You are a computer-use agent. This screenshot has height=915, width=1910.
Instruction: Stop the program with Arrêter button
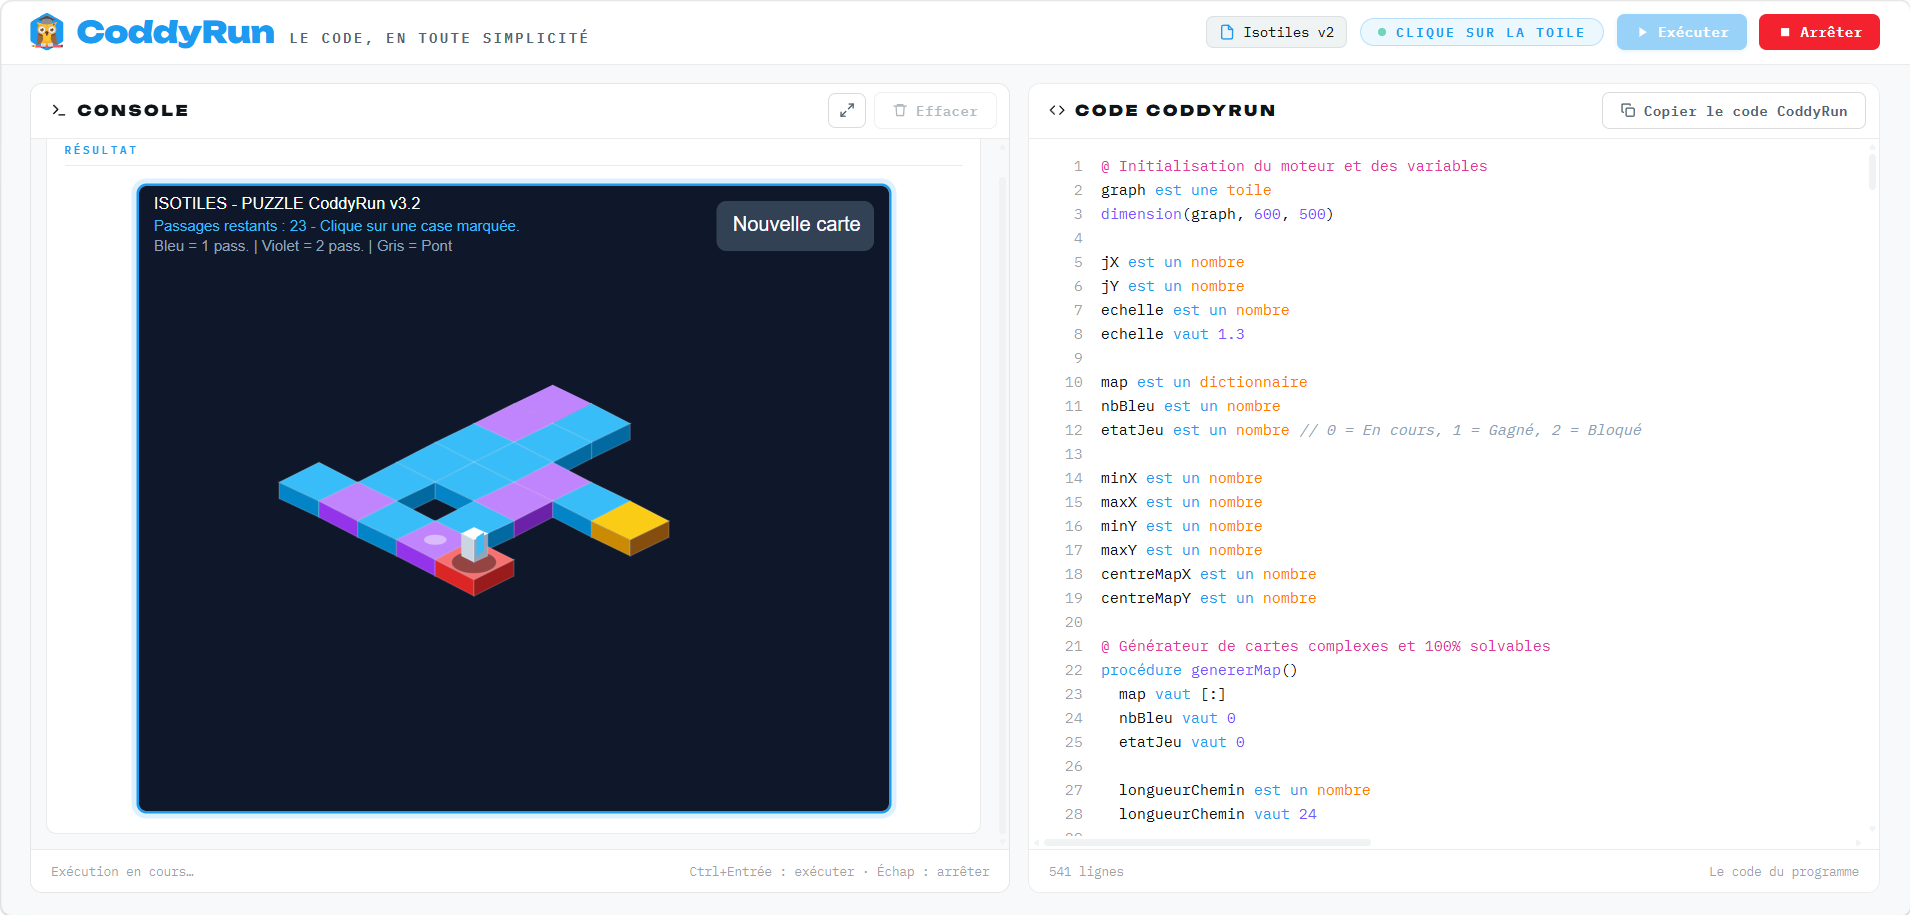(x=1819, y=32)
